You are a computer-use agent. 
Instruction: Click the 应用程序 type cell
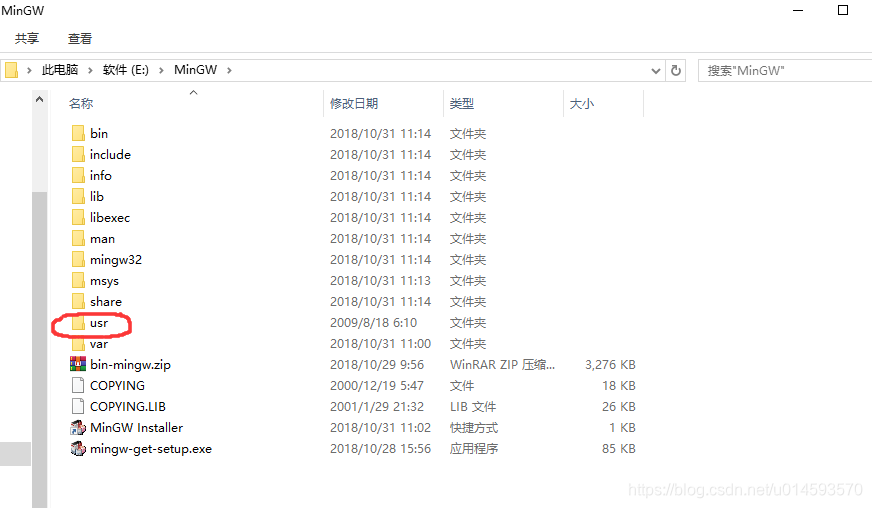point(474,448)
